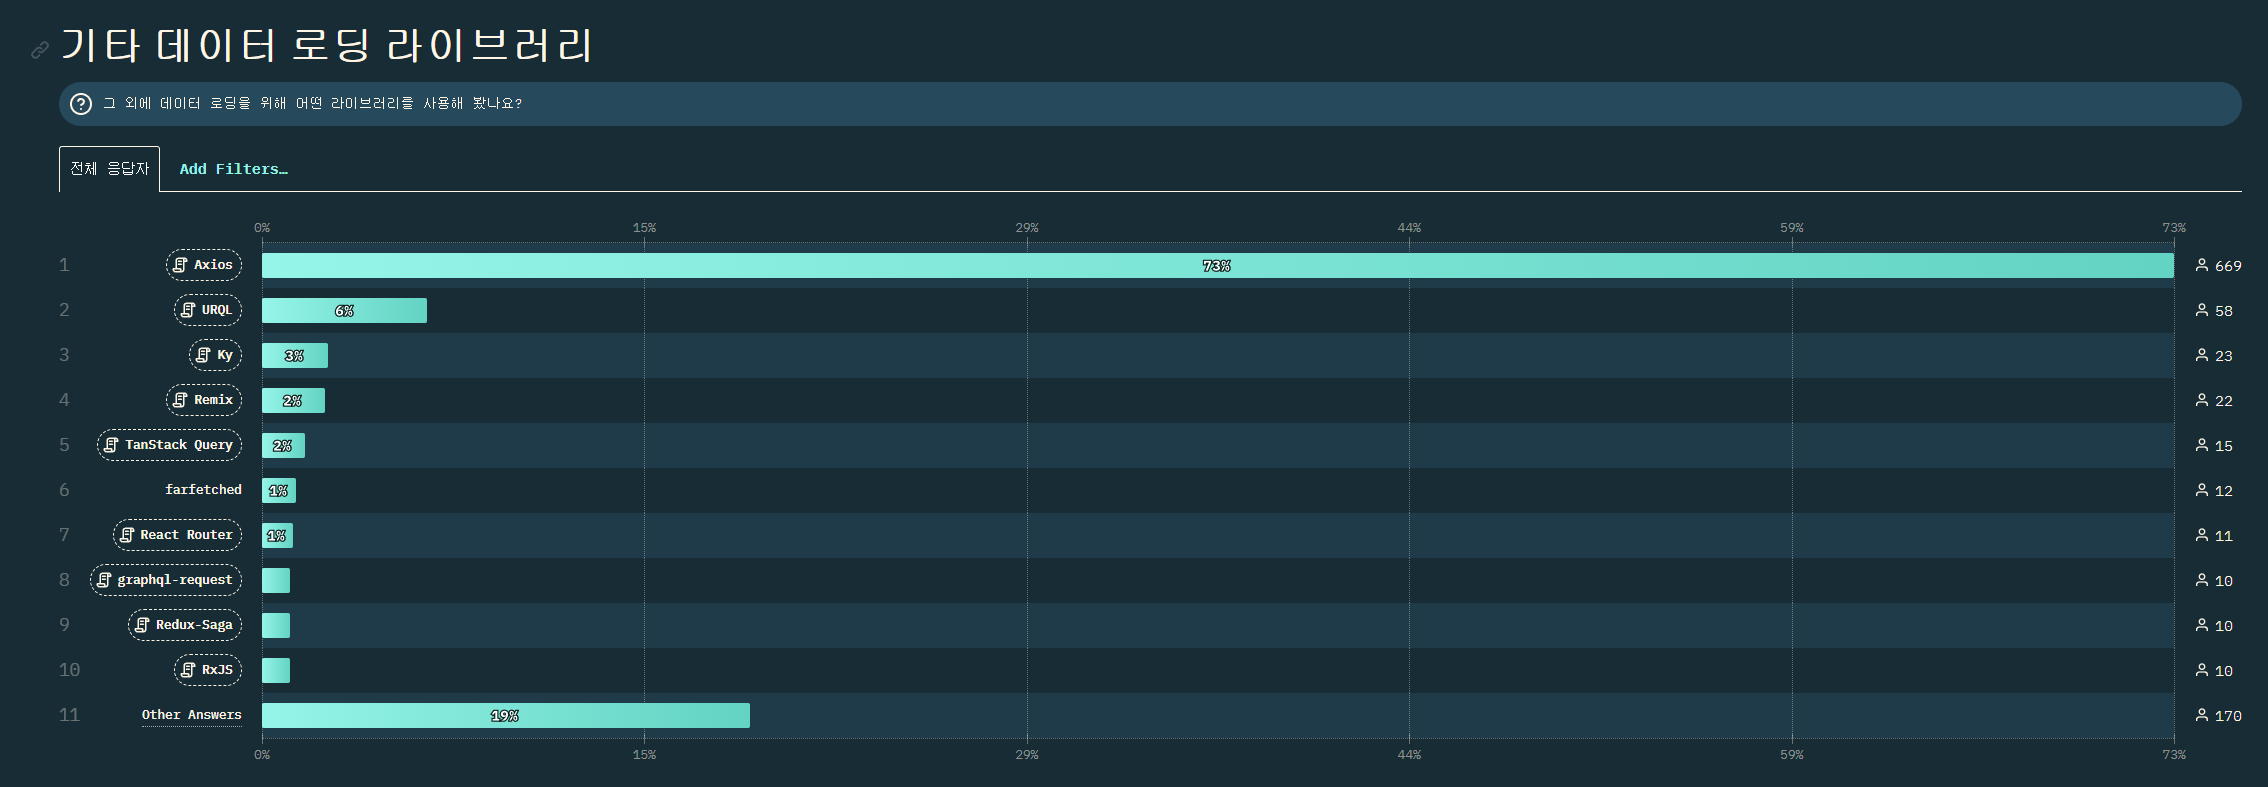Click the bottom axis 59% label
This screenshot has height=787, width=2268.
click(1792, 755)
